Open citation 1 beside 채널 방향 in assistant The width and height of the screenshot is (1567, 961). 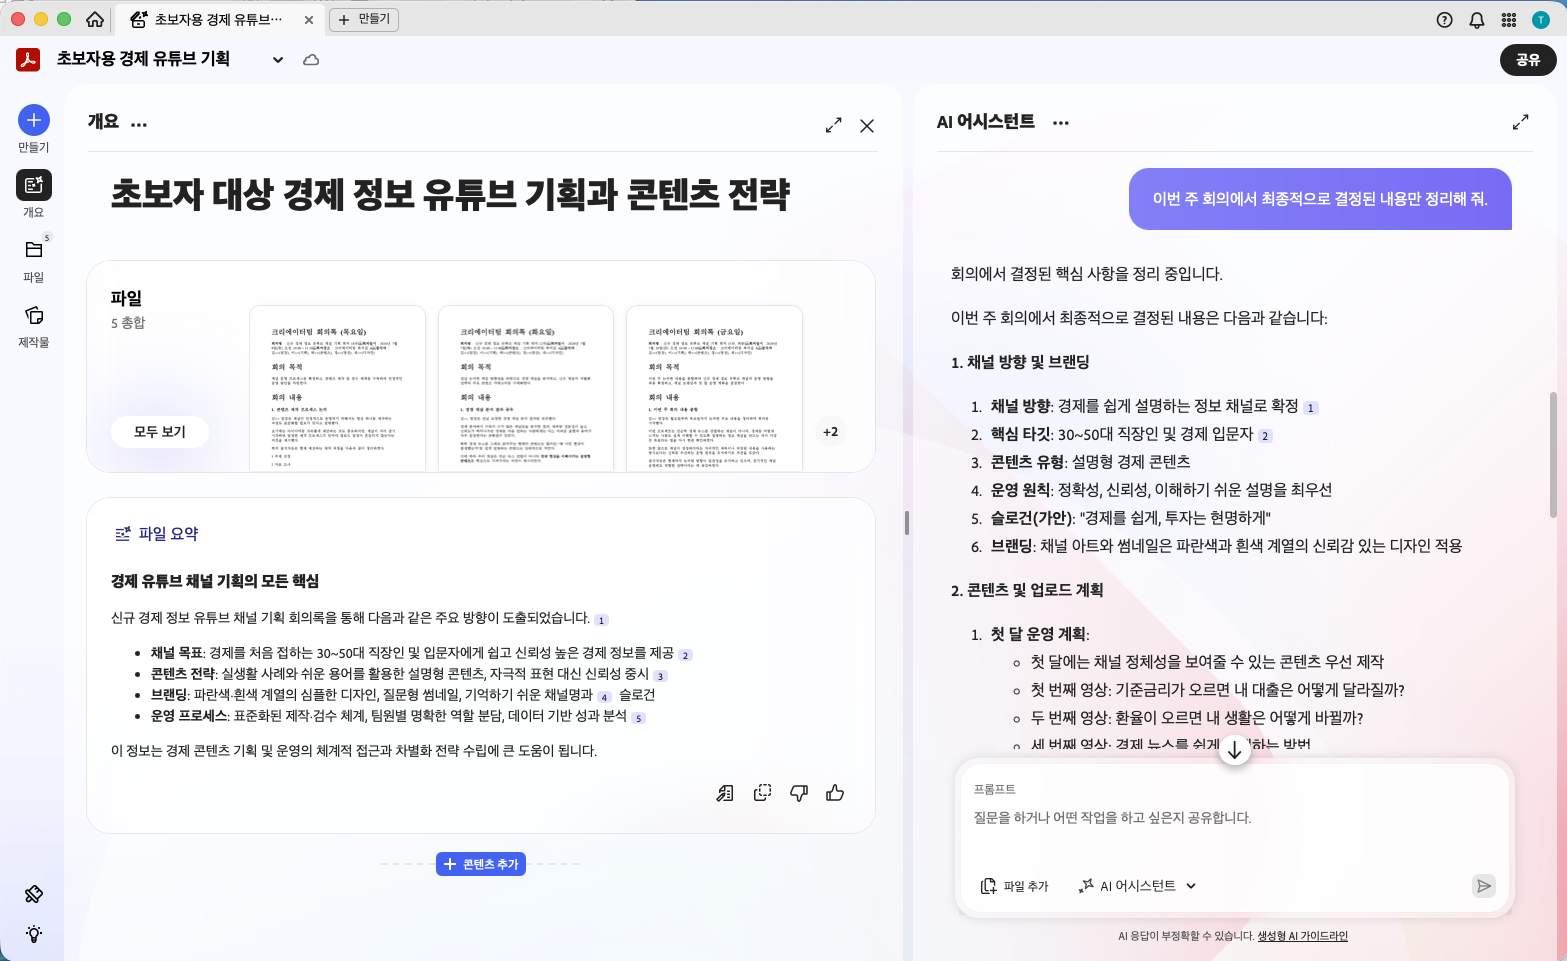(1311, 408)
